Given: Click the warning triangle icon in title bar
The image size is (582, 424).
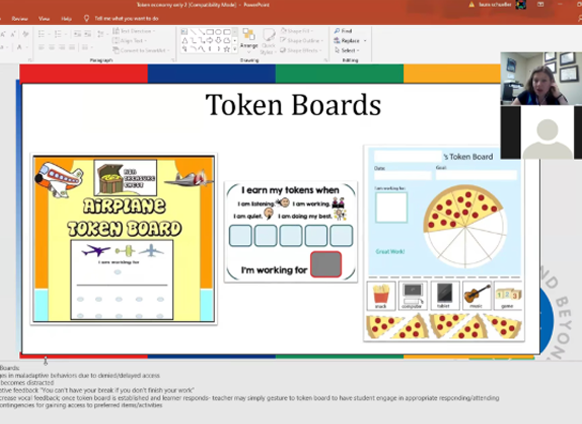Looking at the screenshot, I should [472, 4].
